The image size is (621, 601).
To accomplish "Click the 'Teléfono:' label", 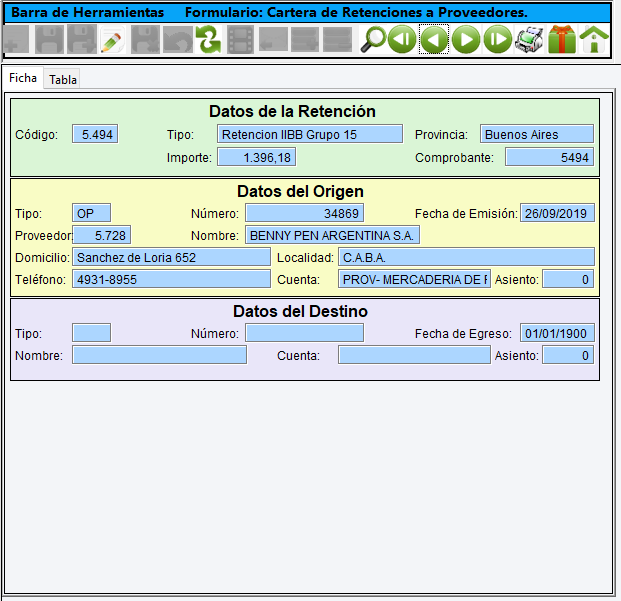I will click(x=40, y=280).
